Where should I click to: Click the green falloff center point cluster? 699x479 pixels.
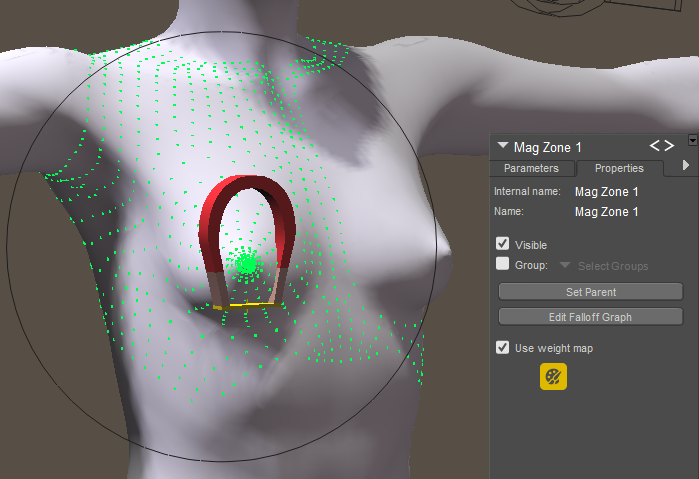click(246, 265)
